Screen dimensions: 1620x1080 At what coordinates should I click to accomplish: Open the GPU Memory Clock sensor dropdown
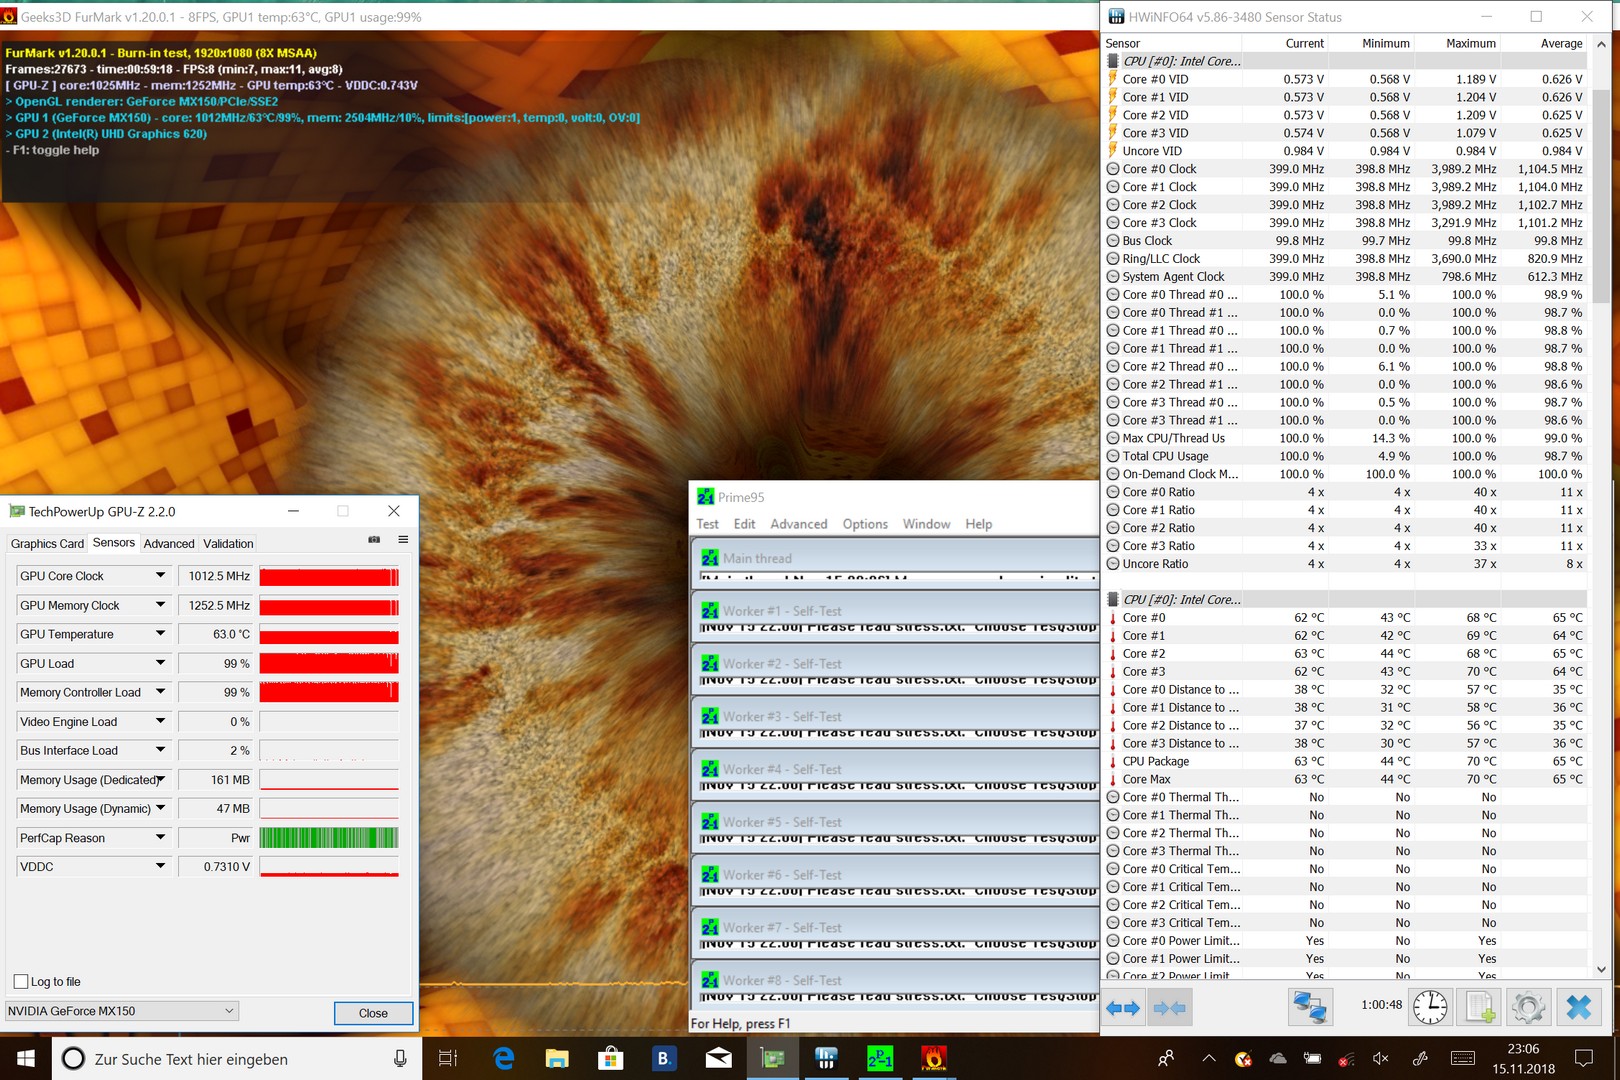tap(160, 605)
